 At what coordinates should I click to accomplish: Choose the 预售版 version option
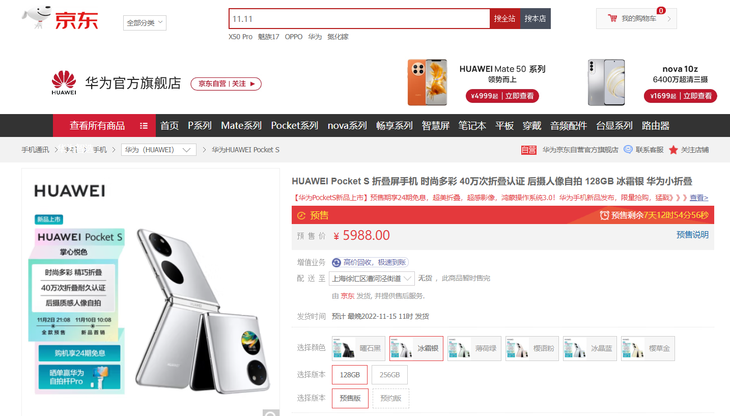[x=350, y=398]
